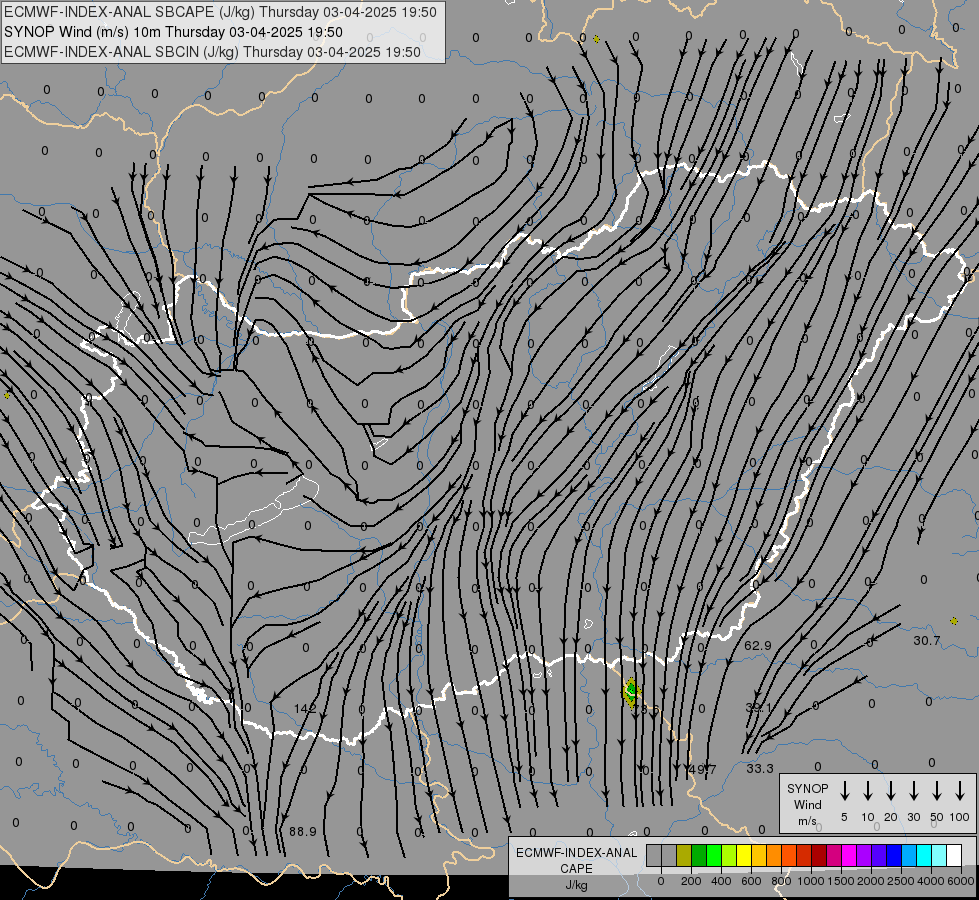Click the 30.7 value on the map
The image size is (979, 900).
point(927,640)
